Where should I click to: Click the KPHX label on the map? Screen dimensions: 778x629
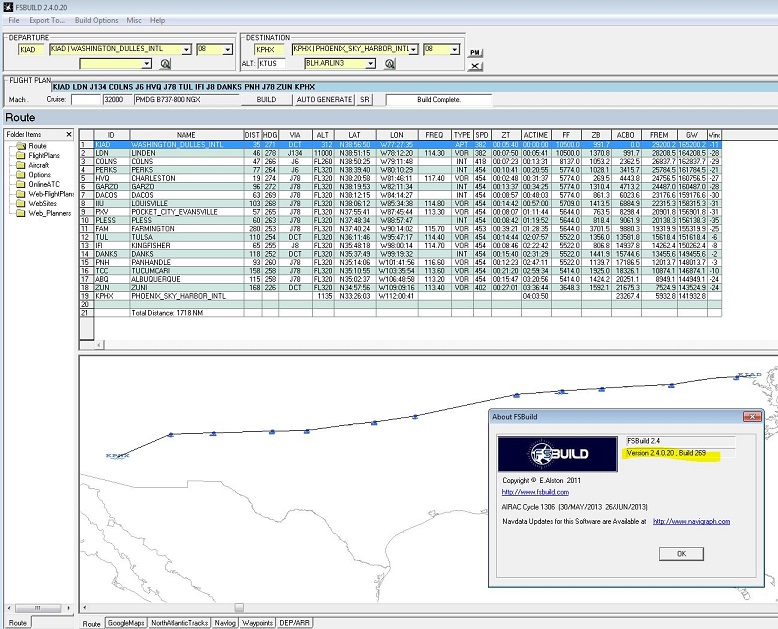(x=117, y=455)
